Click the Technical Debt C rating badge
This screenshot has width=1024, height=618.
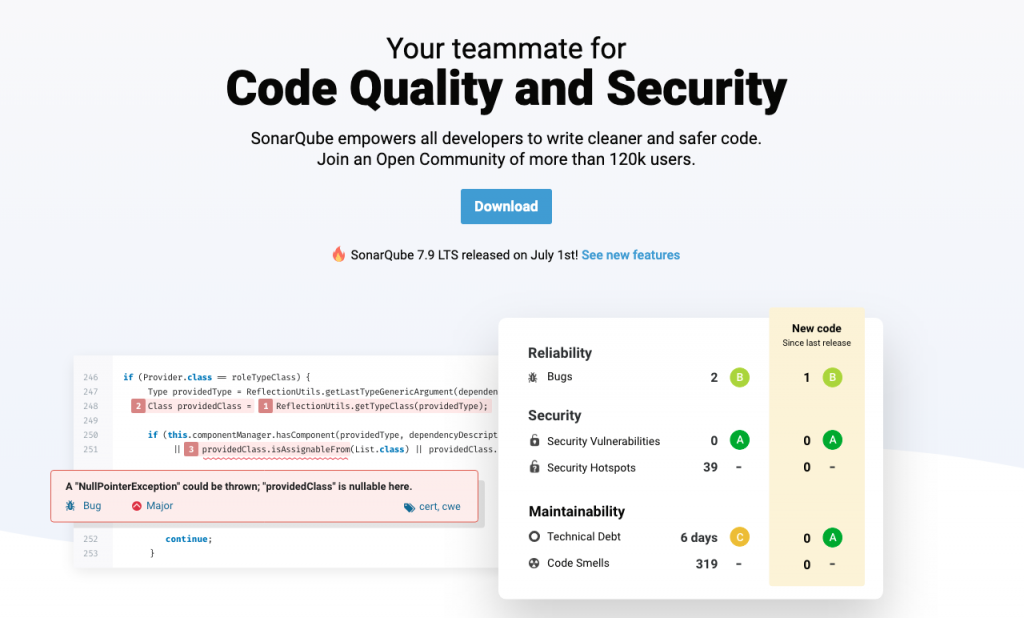click(x=739, y=537)
